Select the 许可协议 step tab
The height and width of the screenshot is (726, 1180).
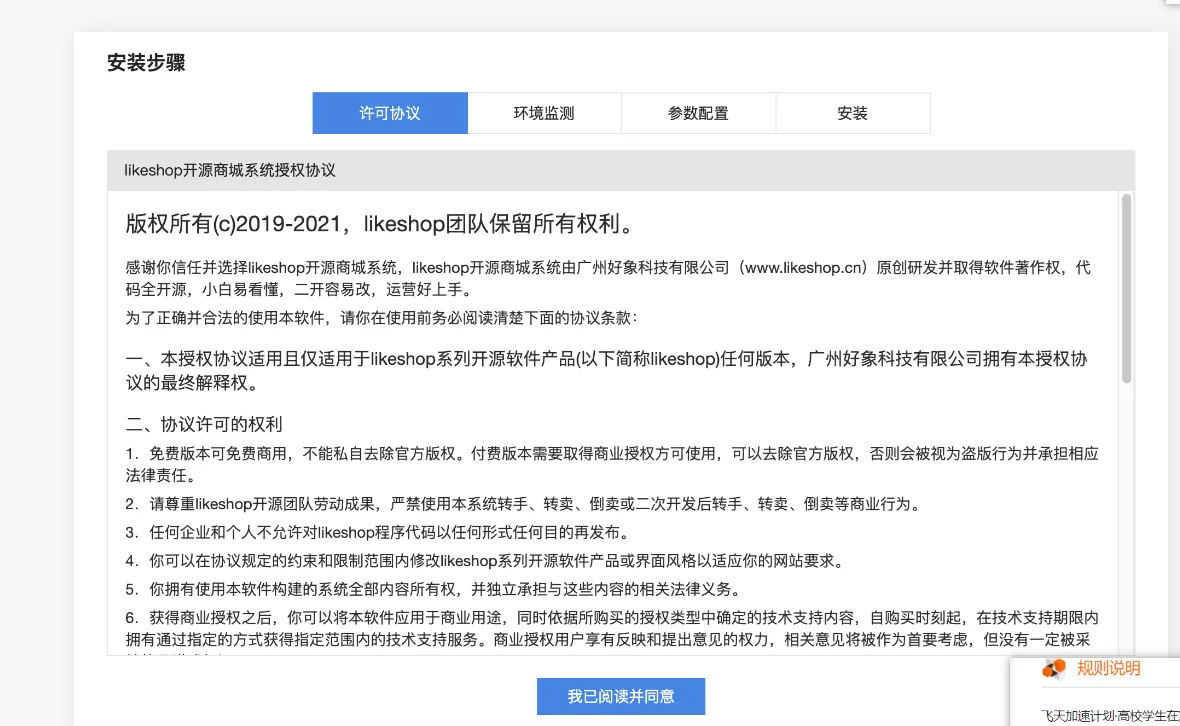click(x=390, y=113)
